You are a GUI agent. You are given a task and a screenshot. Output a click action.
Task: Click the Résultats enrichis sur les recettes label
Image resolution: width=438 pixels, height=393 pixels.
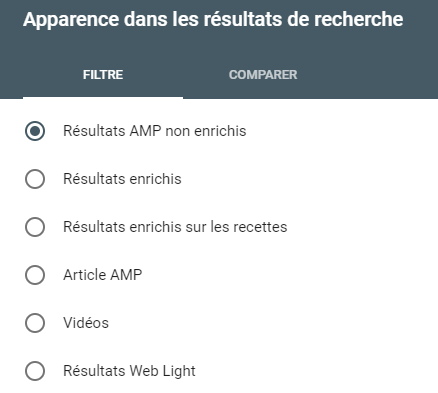click(175, 227)
